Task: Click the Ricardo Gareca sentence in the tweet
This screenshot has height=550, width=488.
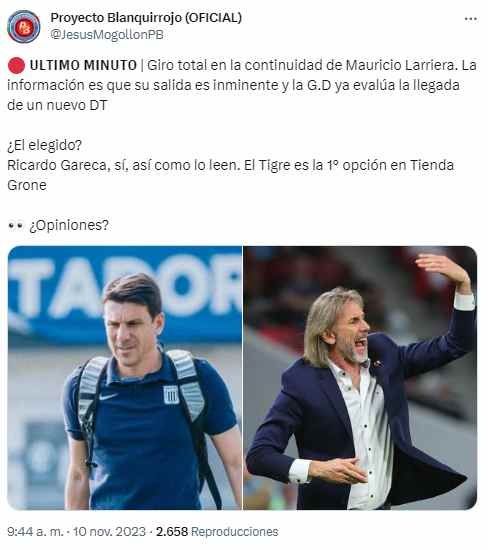Action: coord(230,175)
